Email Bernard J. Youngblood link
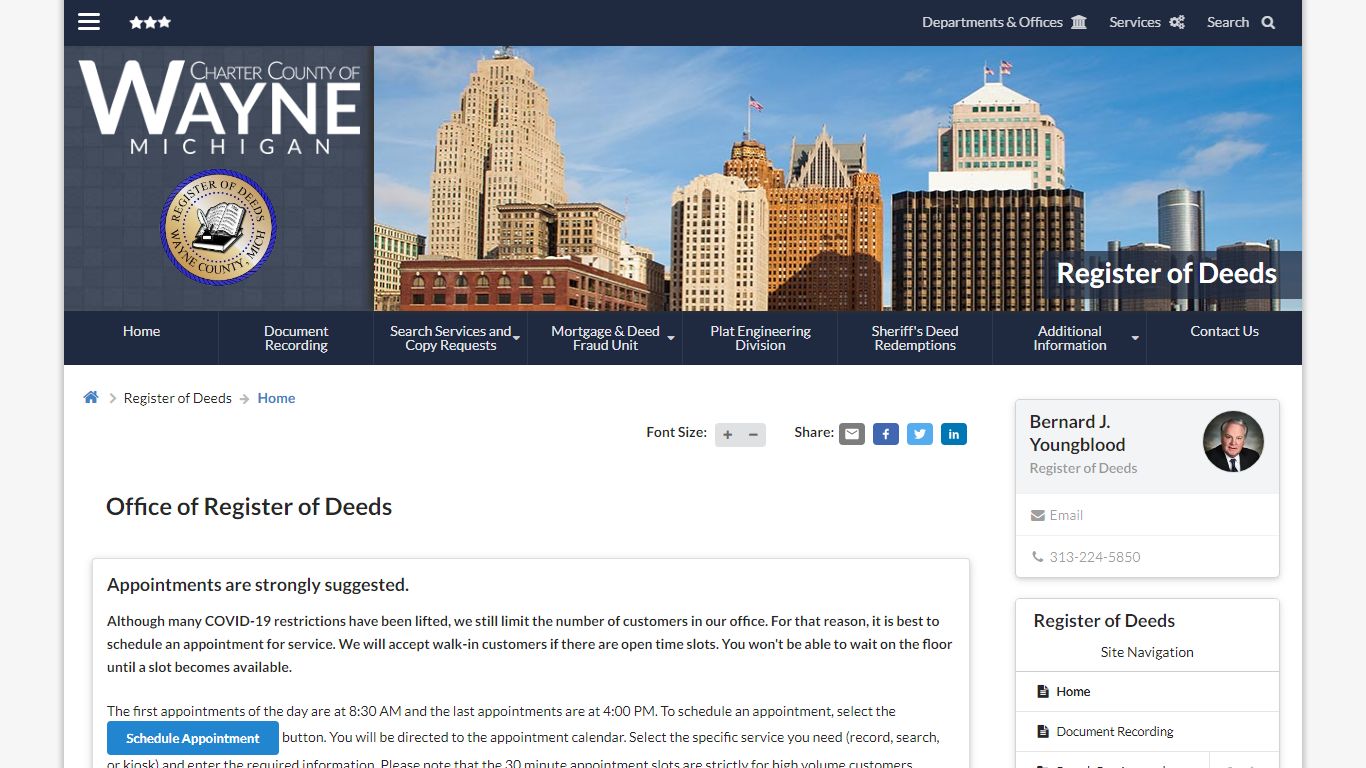 click(x=1066, y=515)
